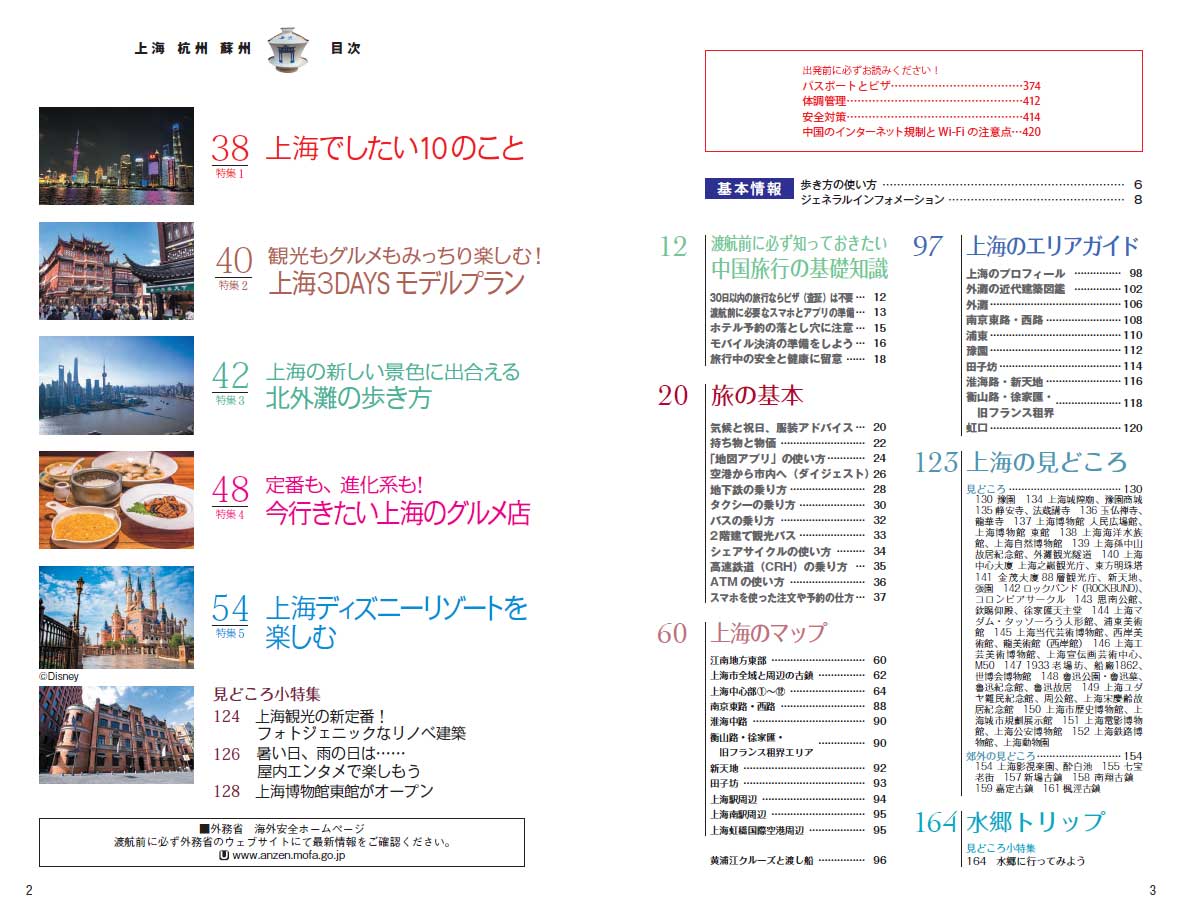Image resolution: width=1181 pixels, height=921 pixels.
Task: Click the lidded tea cup icon in header
Action: tap(289, 49)
